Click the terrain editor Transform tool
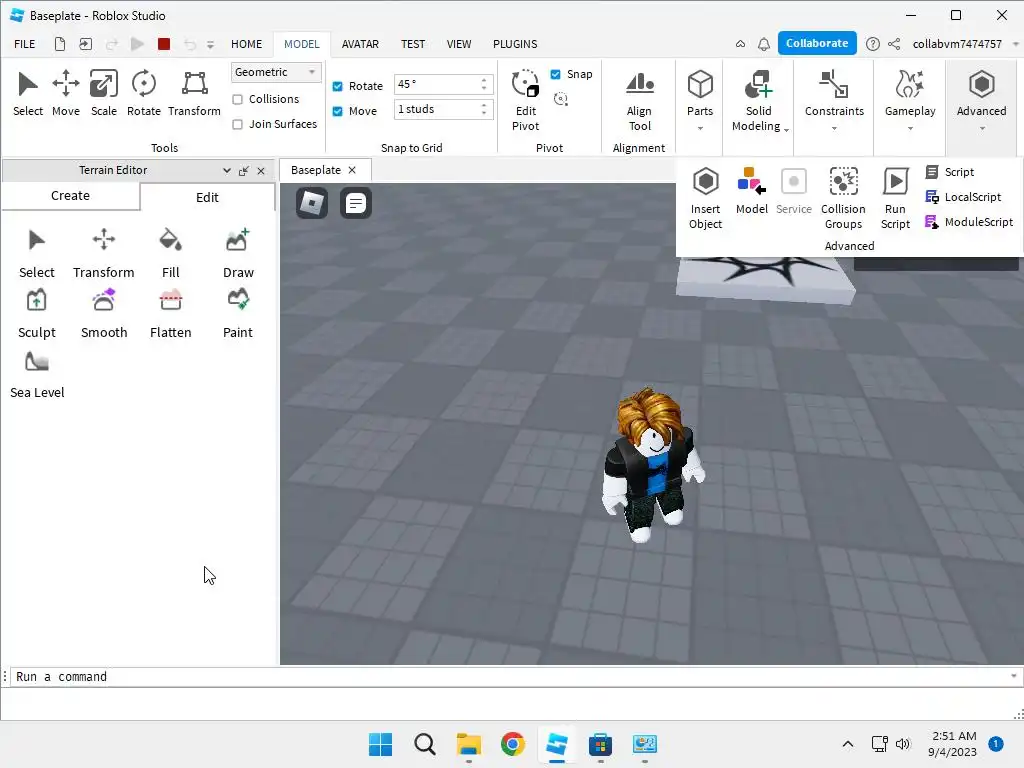The width and height of the screenshot is (1024, 768). (104, 253)
